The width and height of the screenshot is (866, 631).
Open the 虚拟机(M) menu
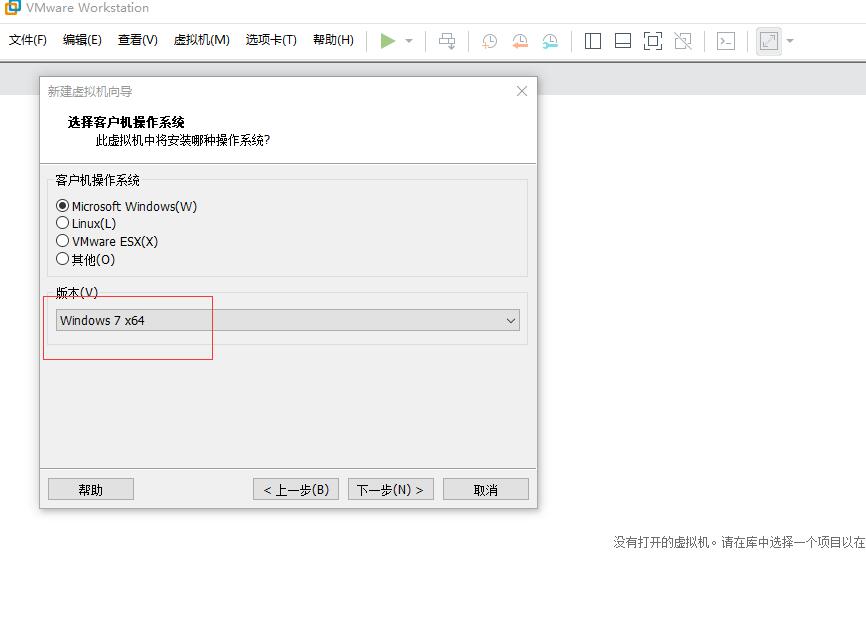pyautogui.click(x=202, y=40)
